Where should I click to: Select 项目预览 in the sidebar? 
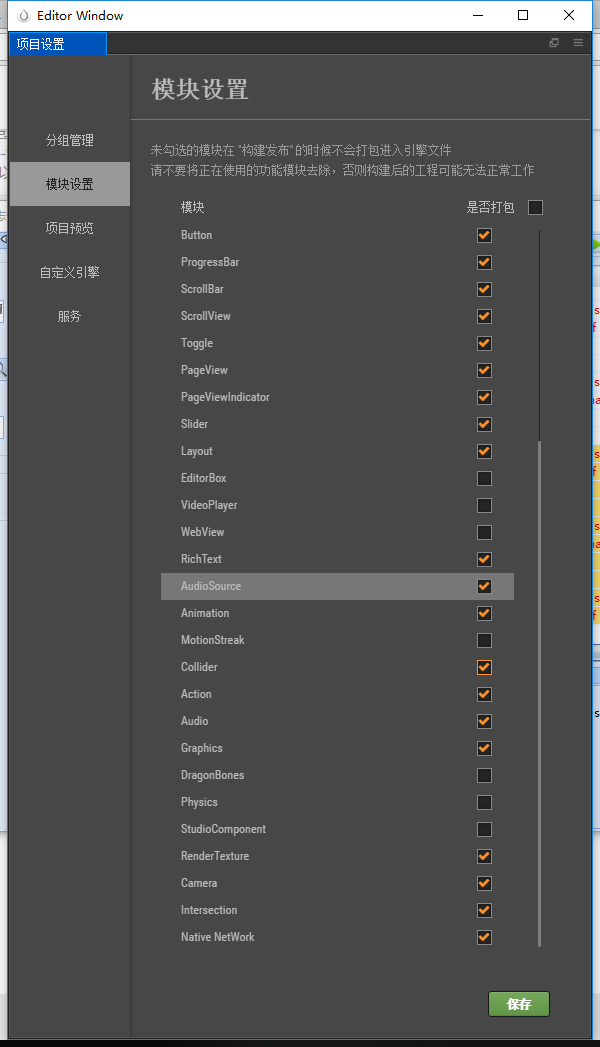click(x=70, y=228)
